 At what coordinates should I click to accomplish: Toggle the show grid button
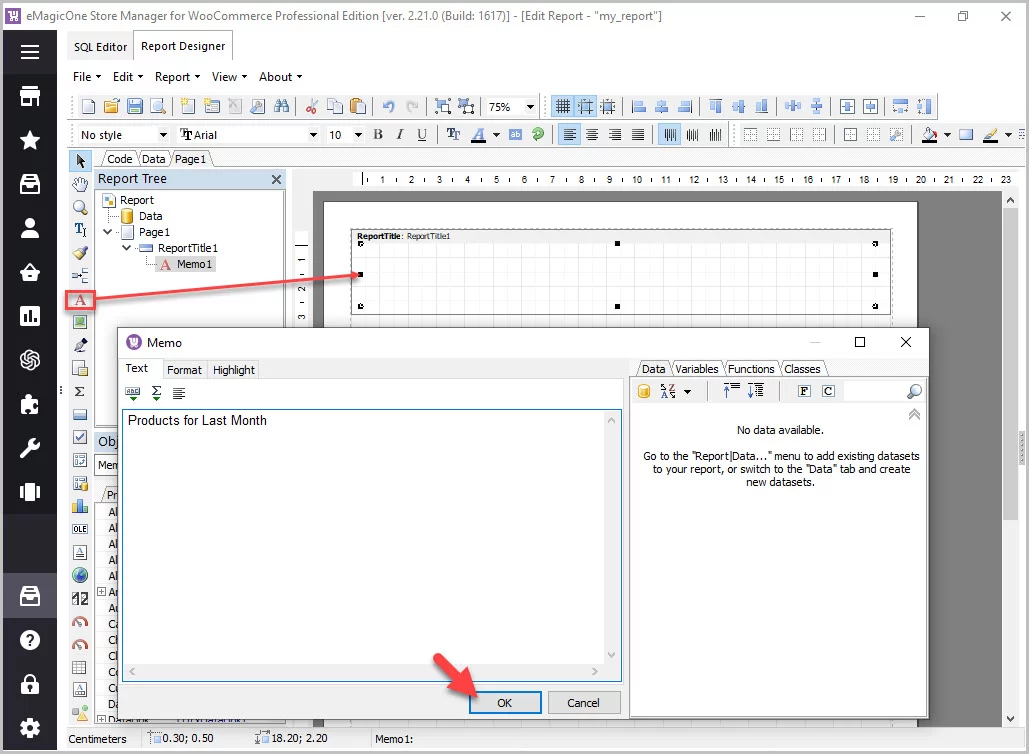563,107
